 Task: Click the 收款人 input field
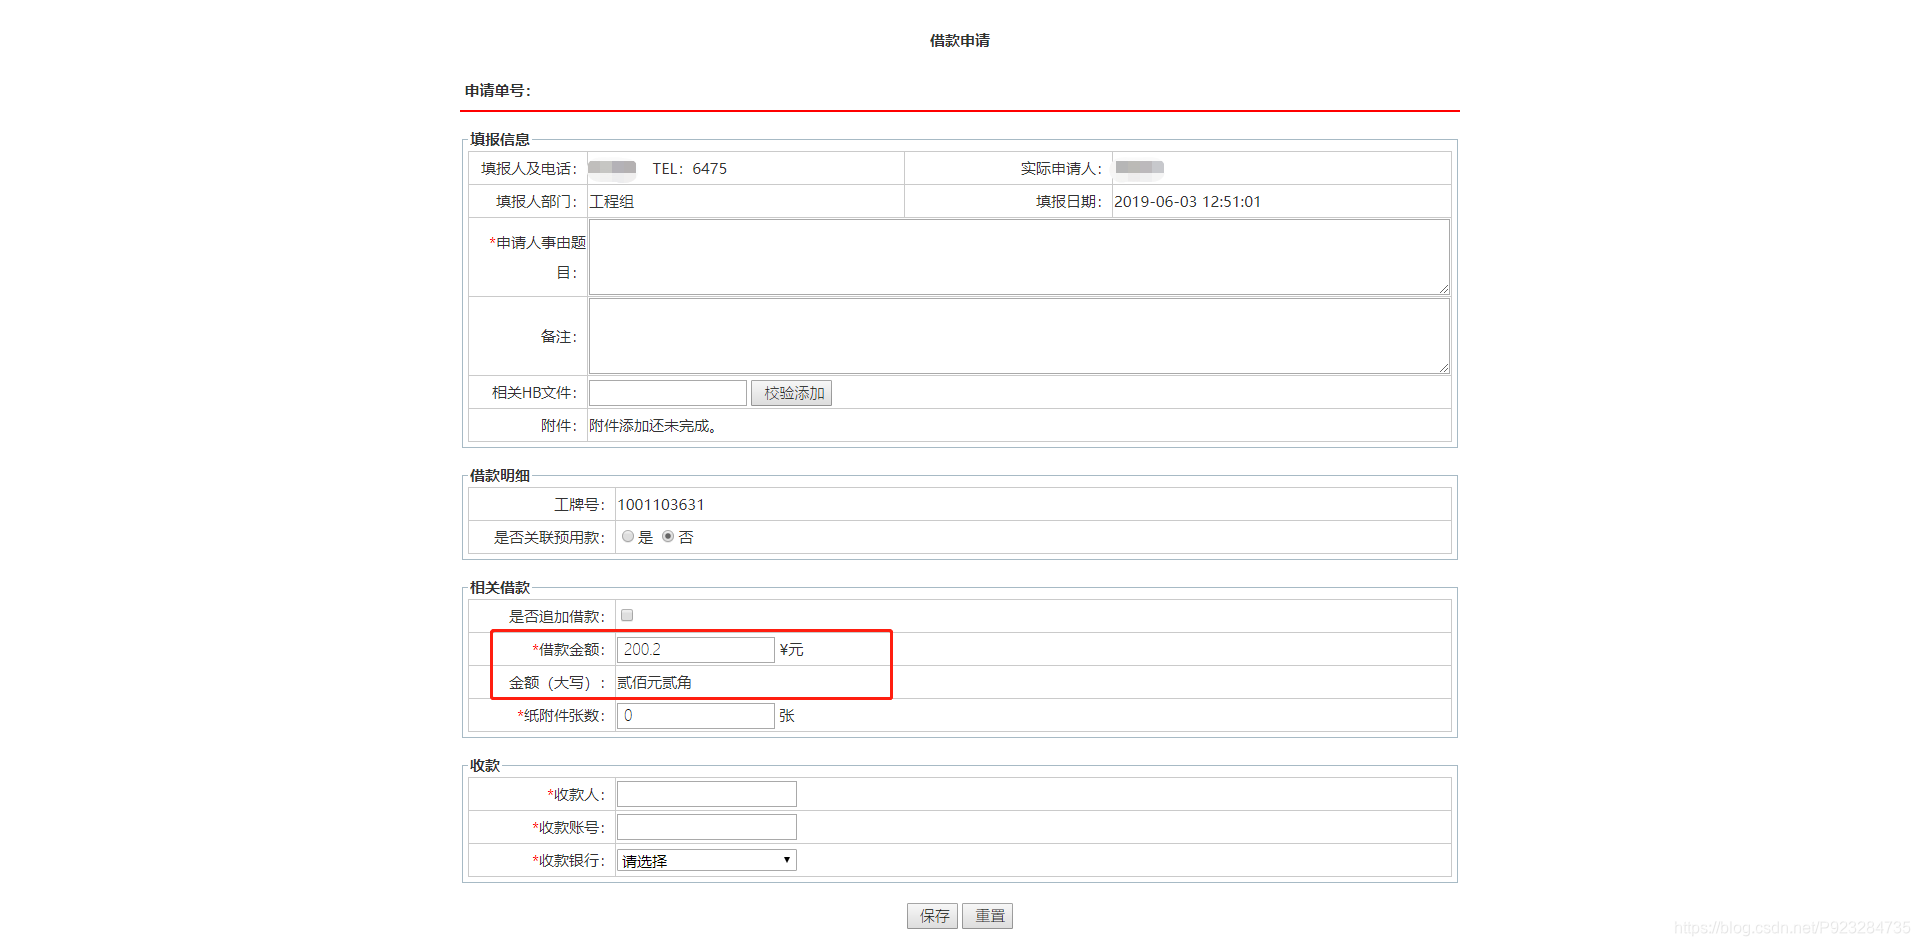pyautogui.click(x=707, y=794)
